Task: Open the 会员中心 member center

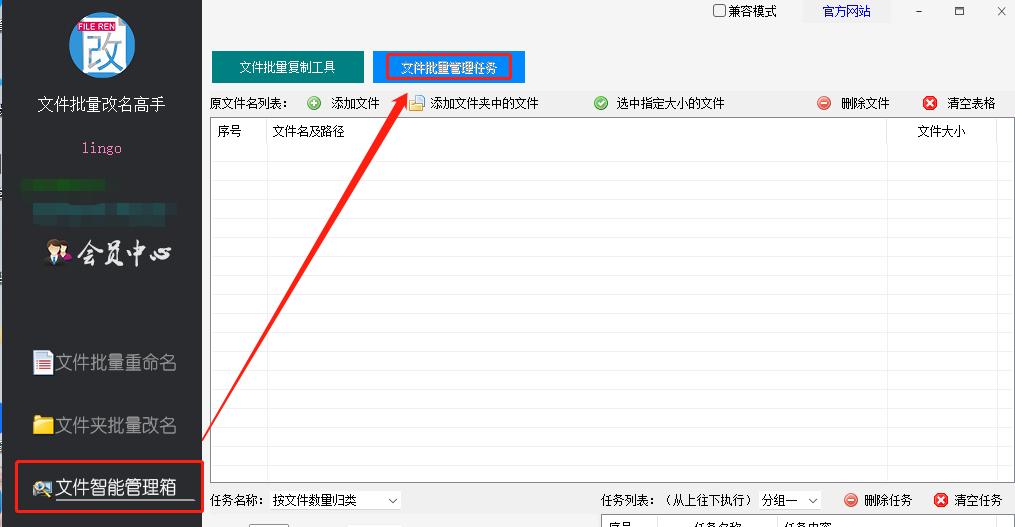Action: pyautogui.click(x=108, y=252)
